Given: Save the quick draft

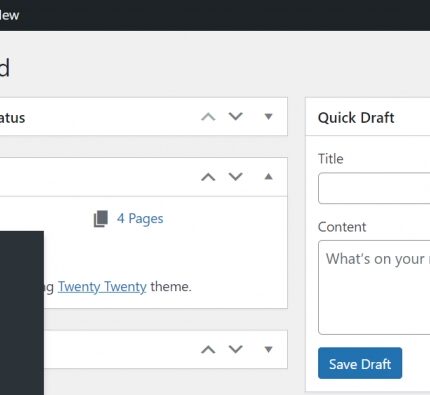Looking at the screenshot, I should [360, 363].
